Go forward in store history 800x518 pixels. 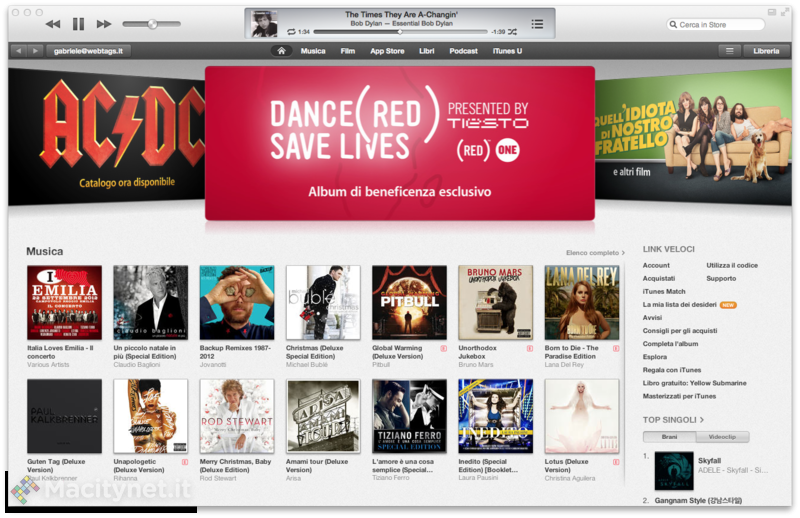click(x=35, y=51)
